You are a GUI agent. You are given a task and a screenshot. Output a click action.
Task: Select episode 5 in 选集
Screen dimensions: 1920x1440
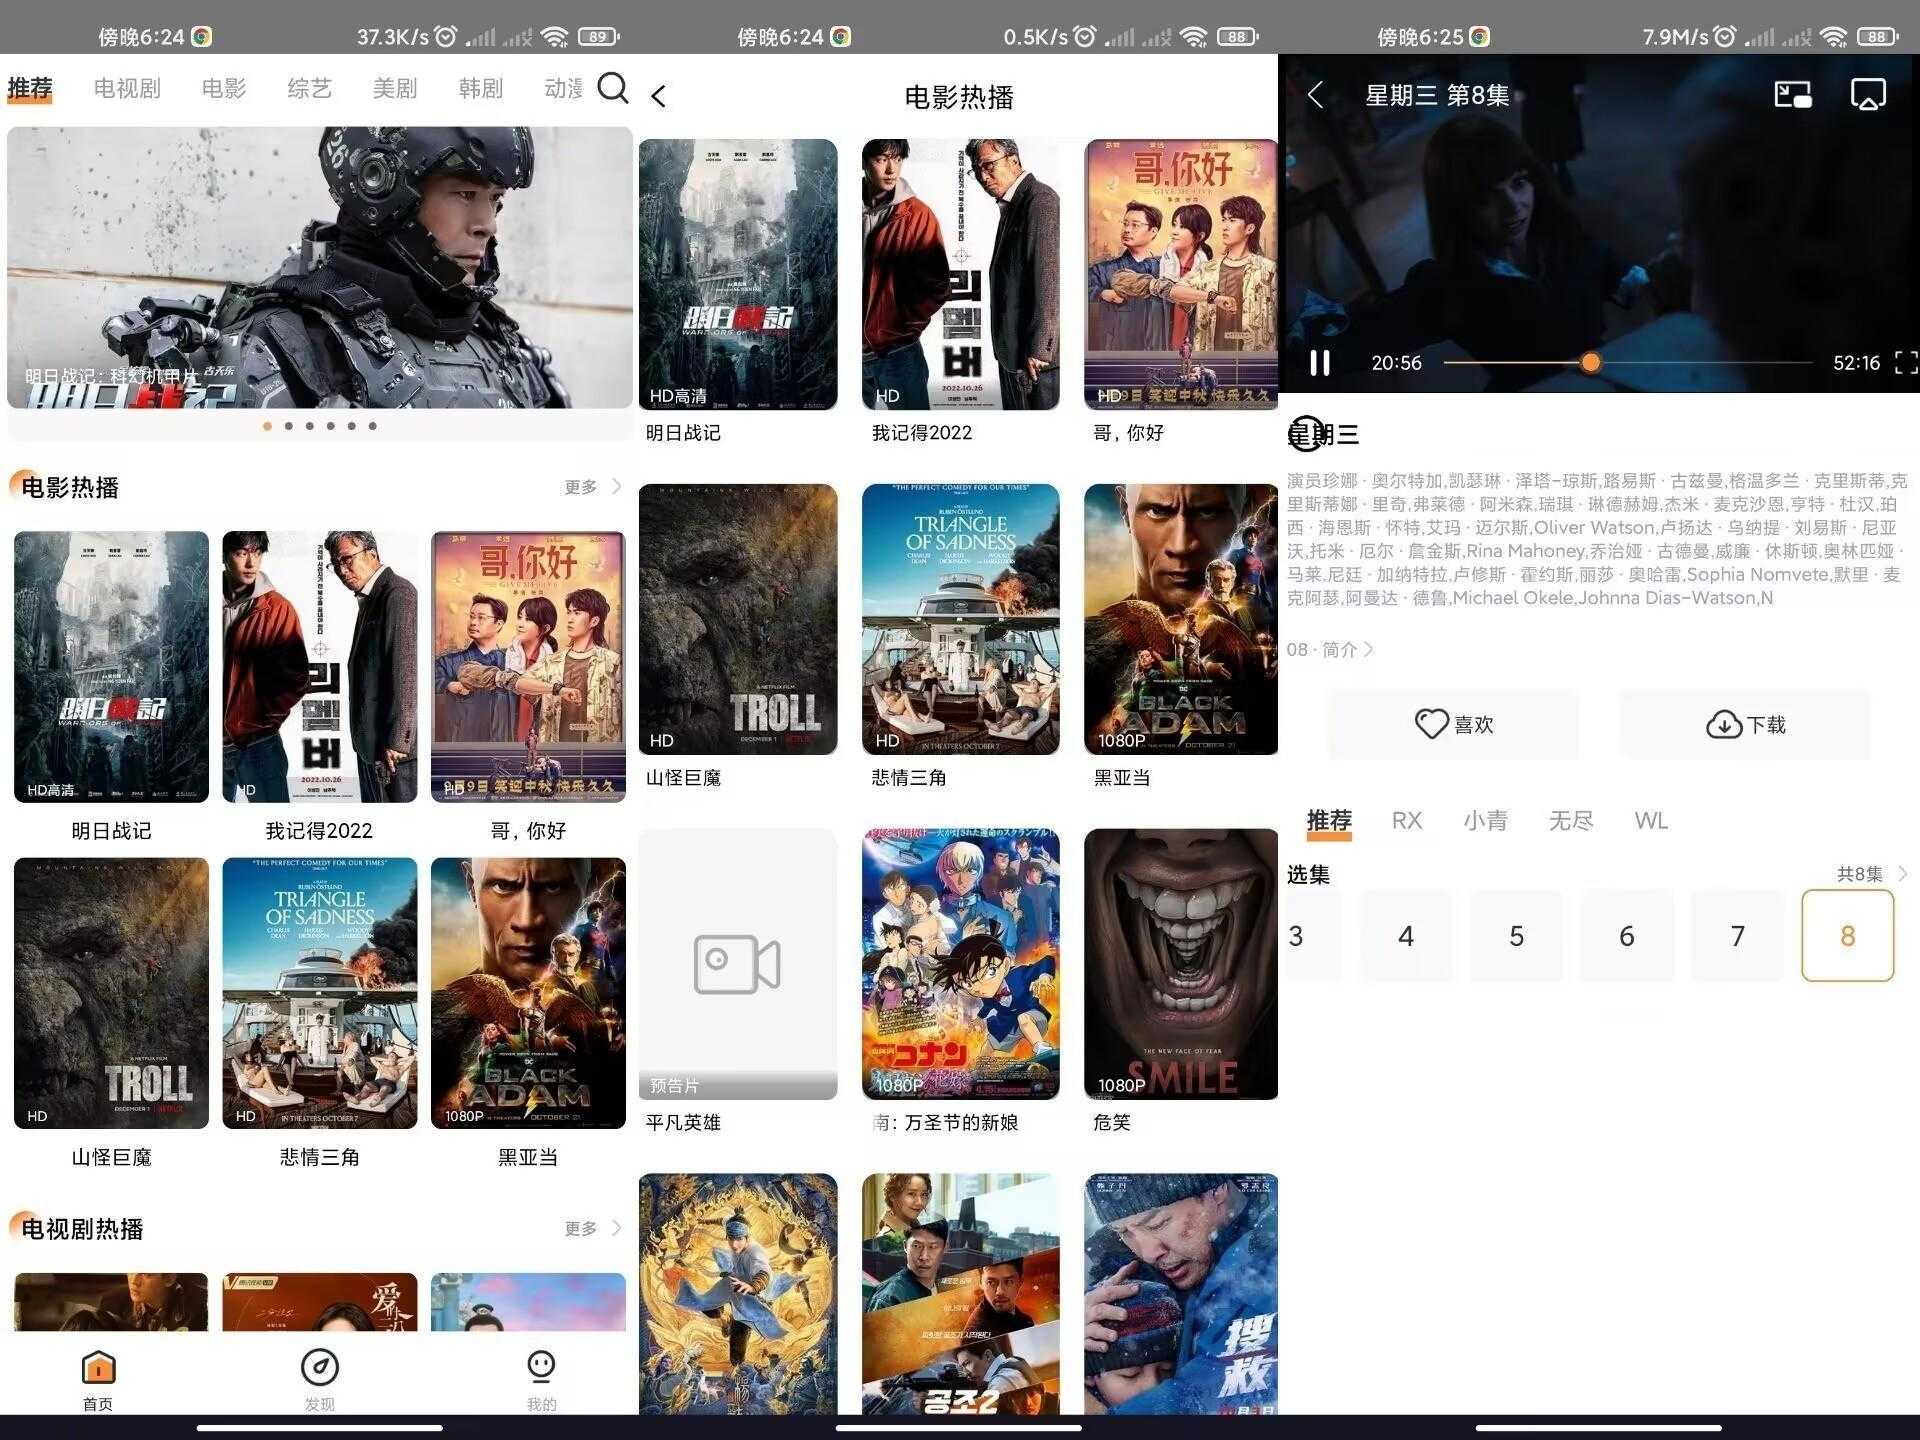point(1516,936)
